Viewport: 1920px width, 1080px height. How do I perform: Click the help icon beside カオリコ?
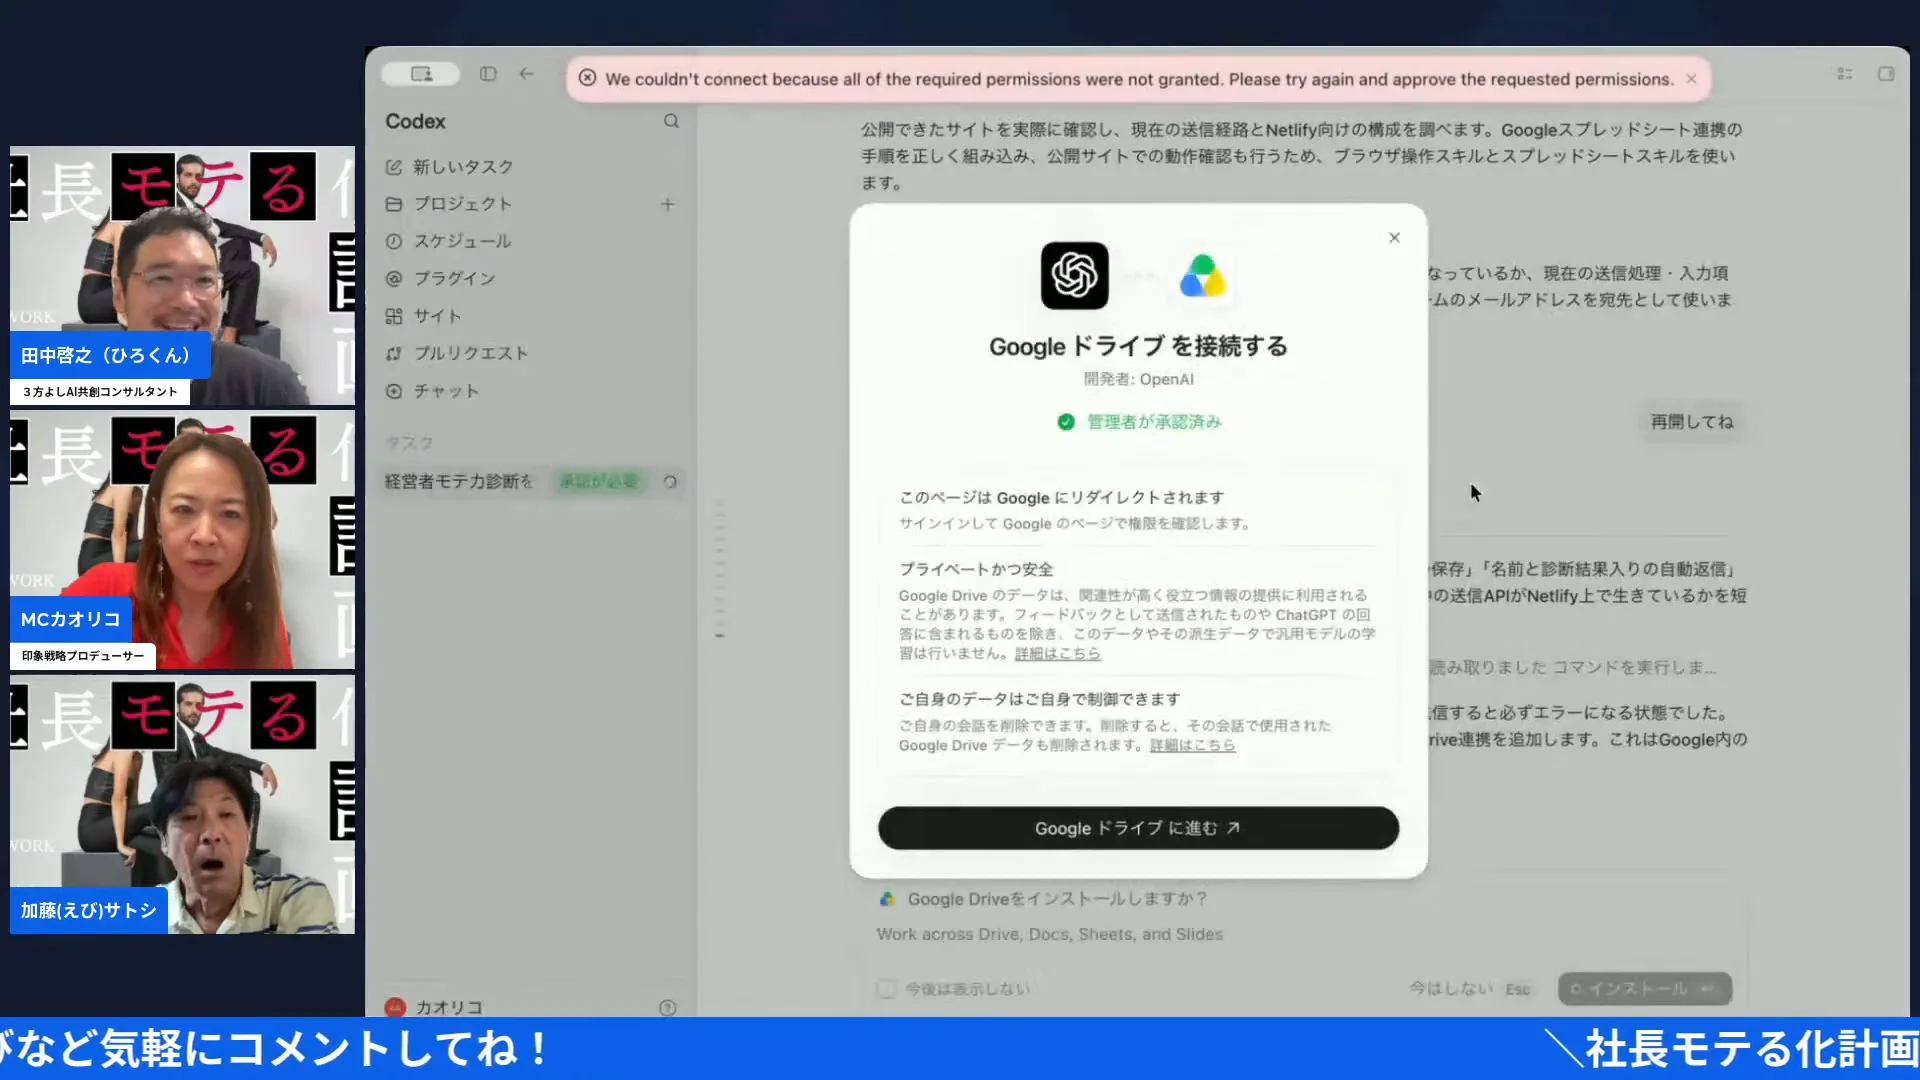668,1008
